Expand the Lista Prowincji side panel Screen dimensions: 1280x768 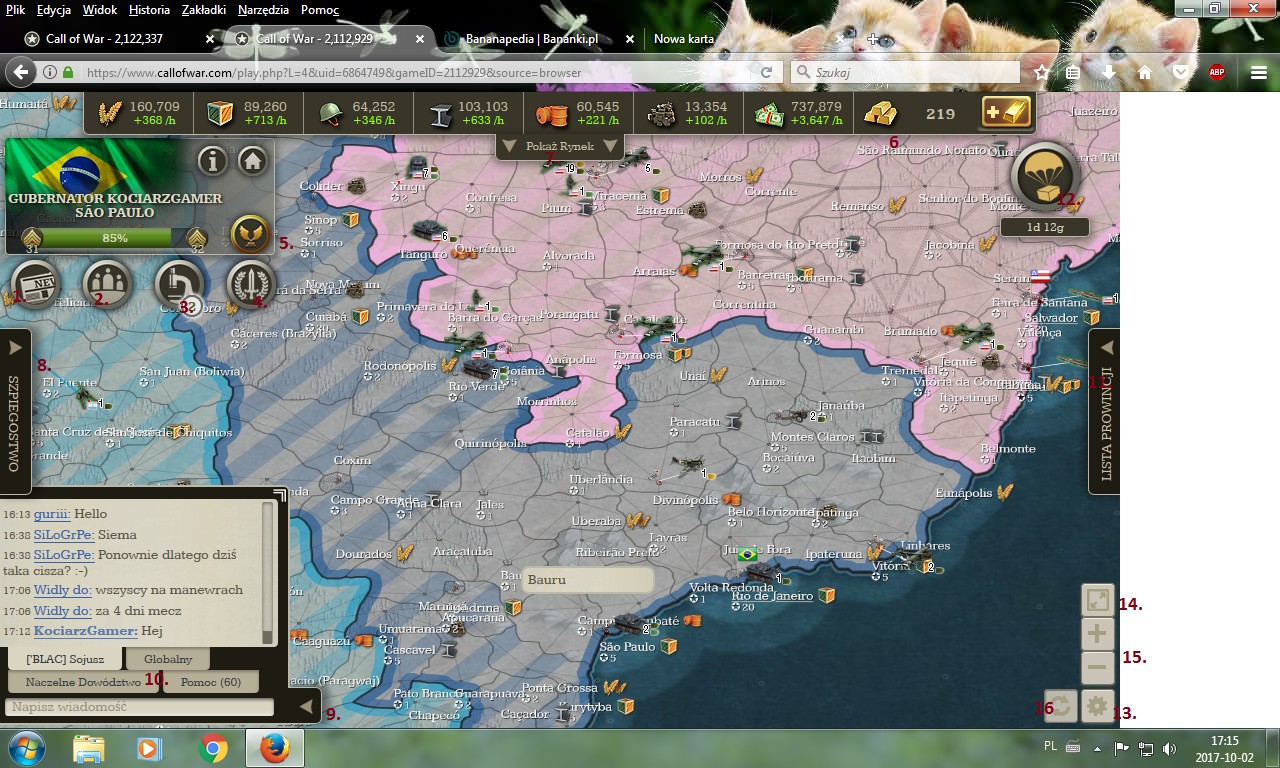pyautogui.click(x=1105, y=411)
